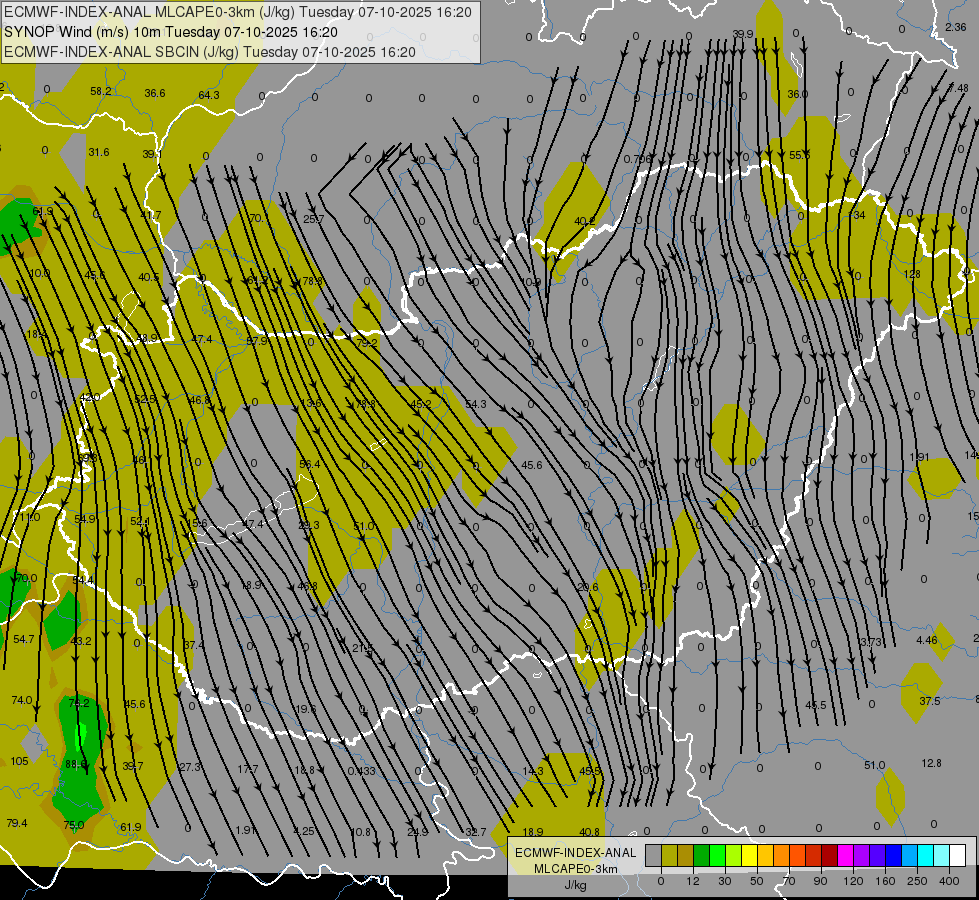Choose the yellow legend color swatch
979x900 pixels.
coord(749,855)
